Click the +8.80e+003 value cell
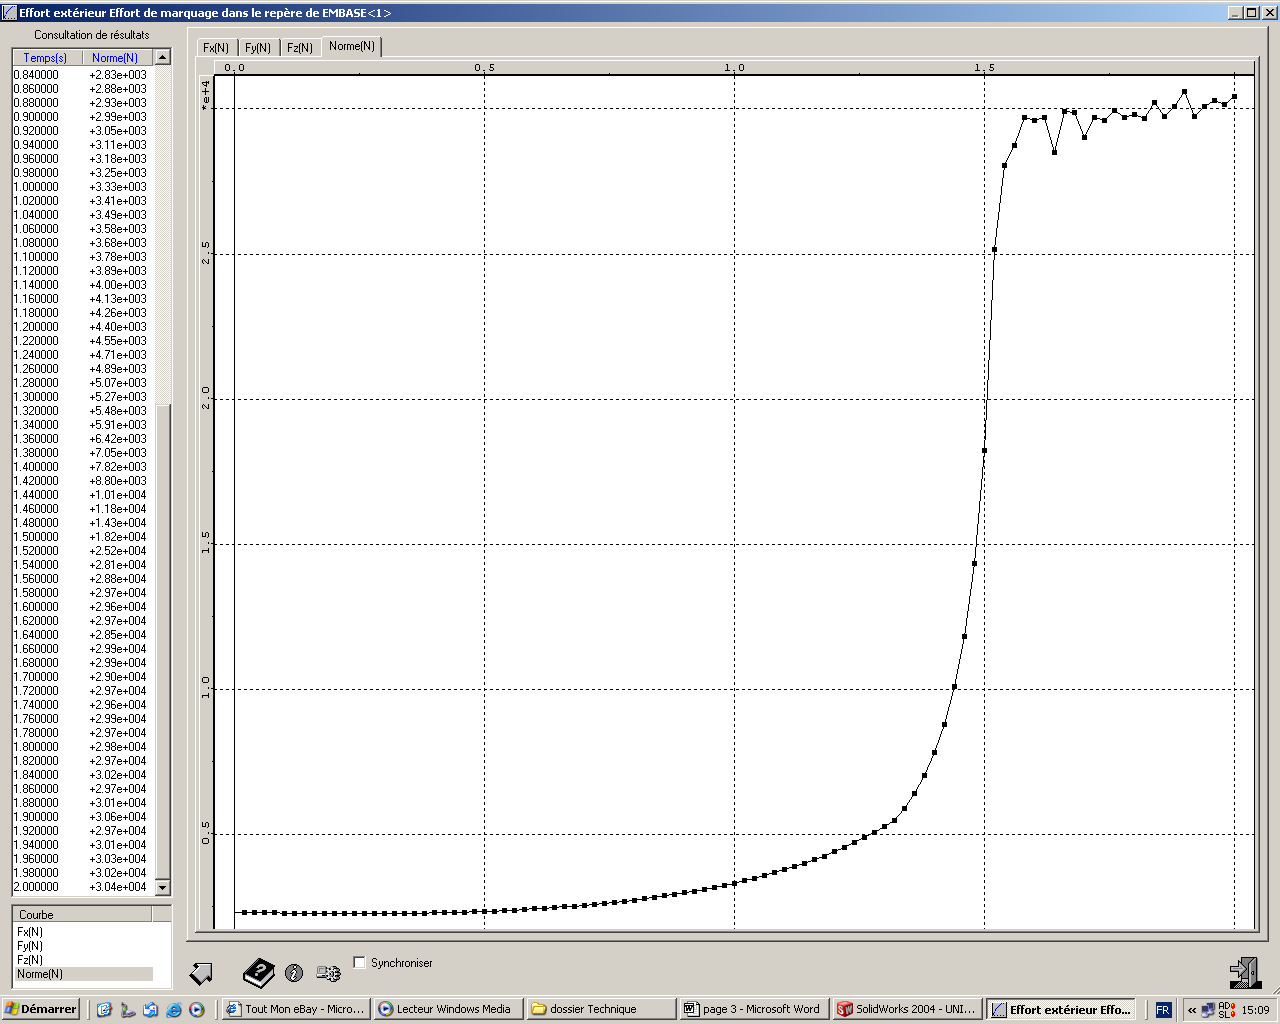This screenshot has height=1024, width=1280. point(118,481)
